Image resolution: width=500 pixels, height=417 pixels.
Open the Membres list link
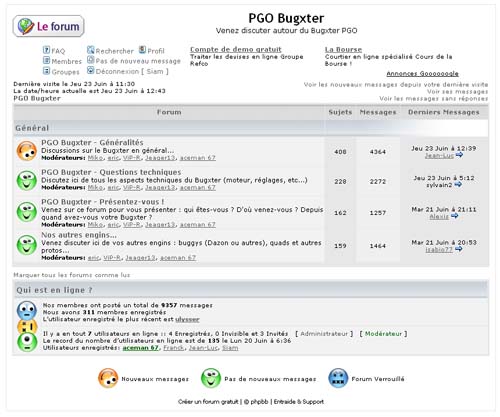pos(67,61)
